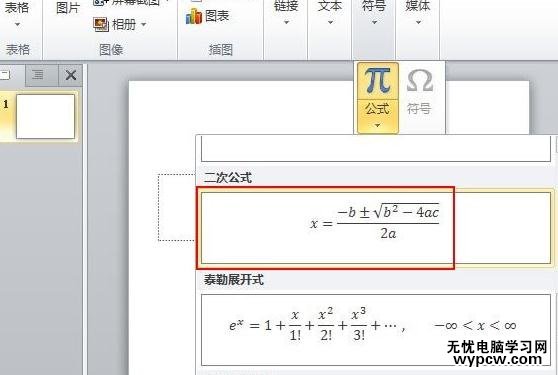This screenshot has width=558, height=375.
Task: Click the 相册 photo album icon
Action: 101,25
